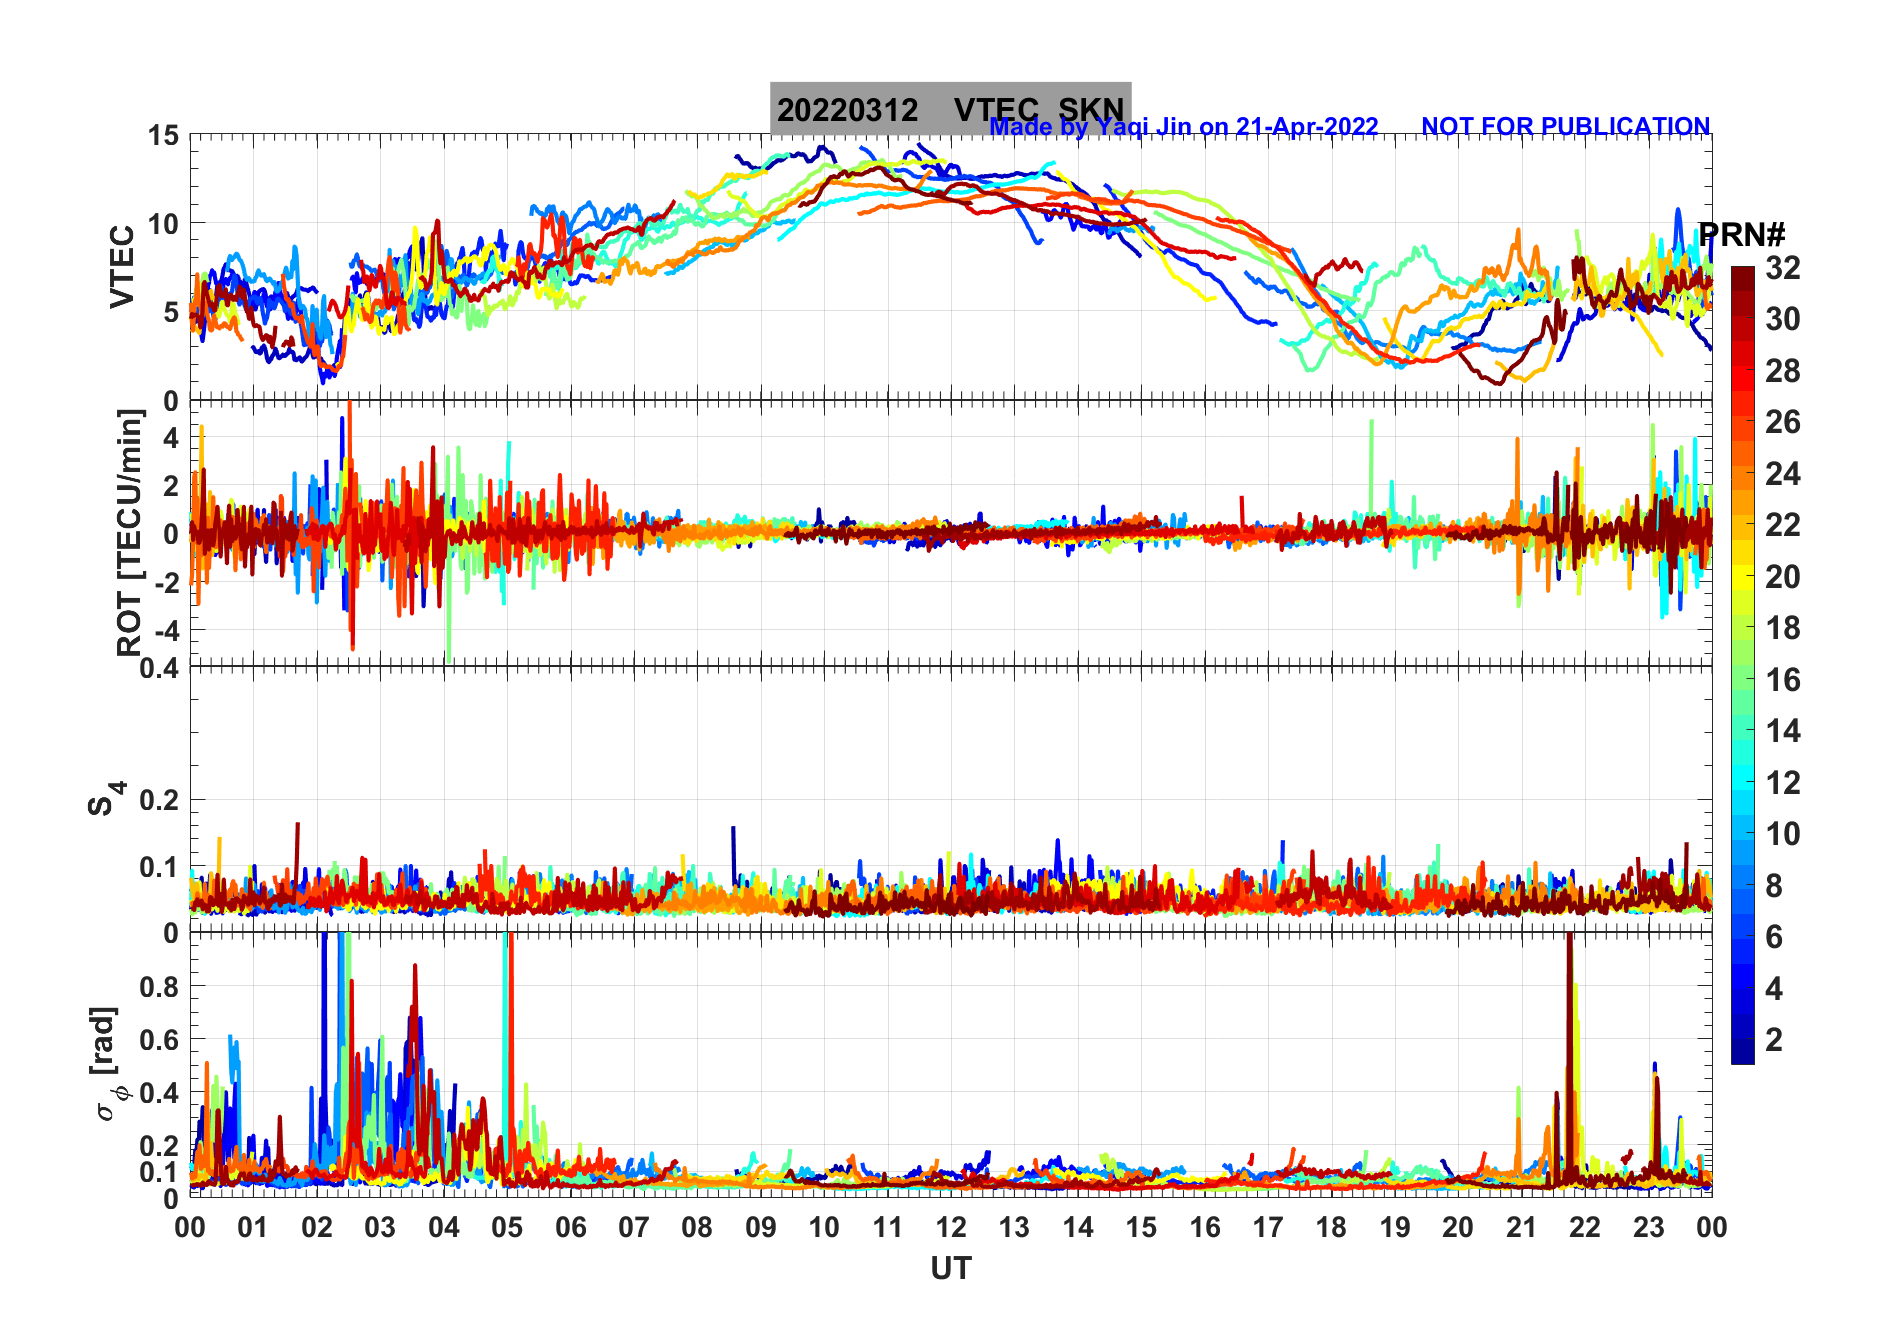The image size is (1902, 1330).
Task: Click the UT axis tick label 13
Action: pyautogui.click(x=1014, y=1228)
